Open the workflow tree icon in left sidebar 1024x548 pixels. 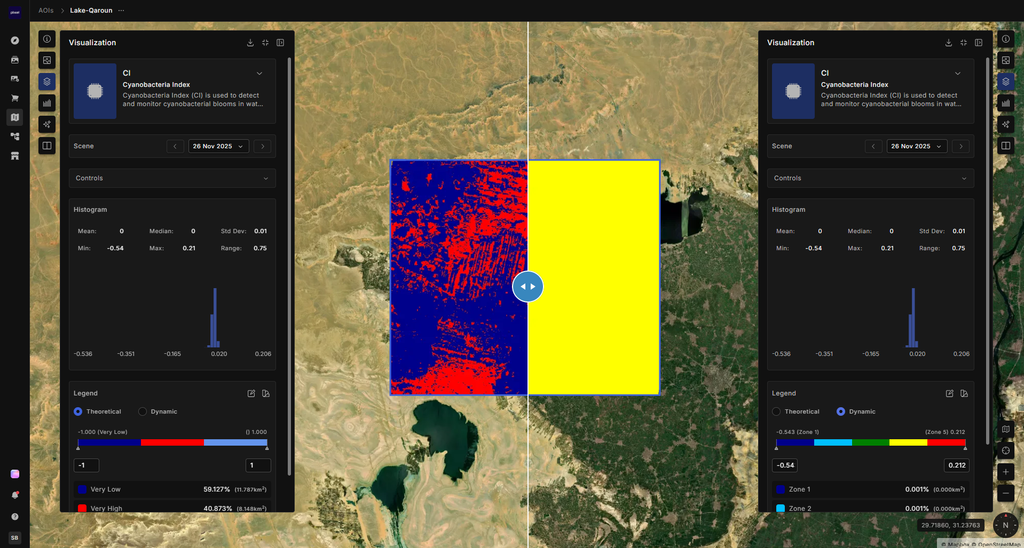[14, 136]
